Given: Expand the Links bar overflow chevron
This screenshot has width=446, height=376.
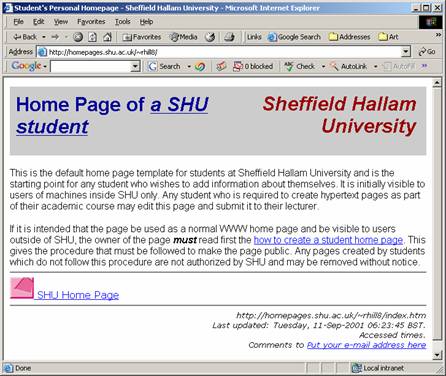Looking at the screenshot, I should click(438, 35).
